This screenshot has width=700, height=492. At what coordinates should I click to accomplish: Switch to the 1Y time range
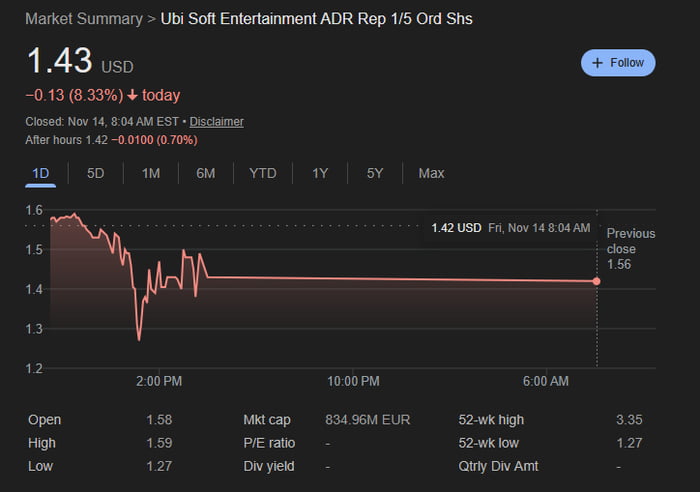click(320, 173)
